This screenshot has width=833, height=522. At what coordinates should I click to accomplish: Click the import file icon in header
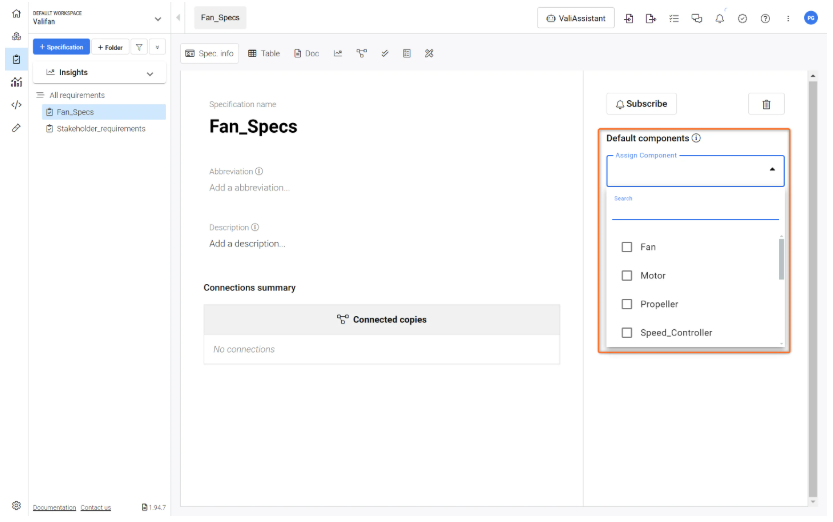pos(629,18)
